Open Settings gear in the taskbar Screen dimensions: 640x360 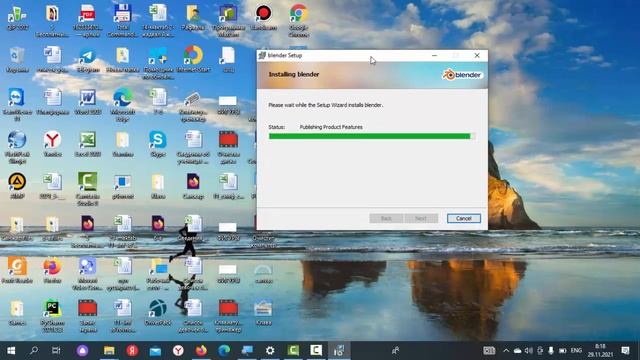tap(270, 351)
